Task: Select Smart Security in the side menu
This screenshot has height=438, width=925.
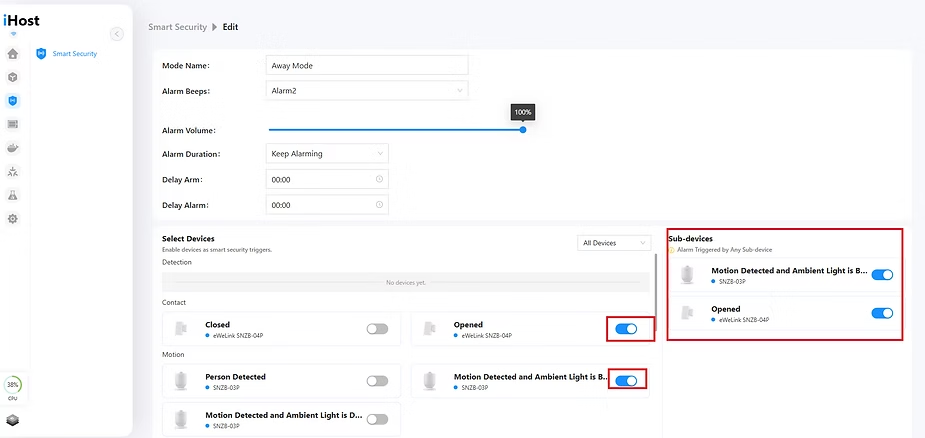Action: pyautogui.click(x=74, y=54)
